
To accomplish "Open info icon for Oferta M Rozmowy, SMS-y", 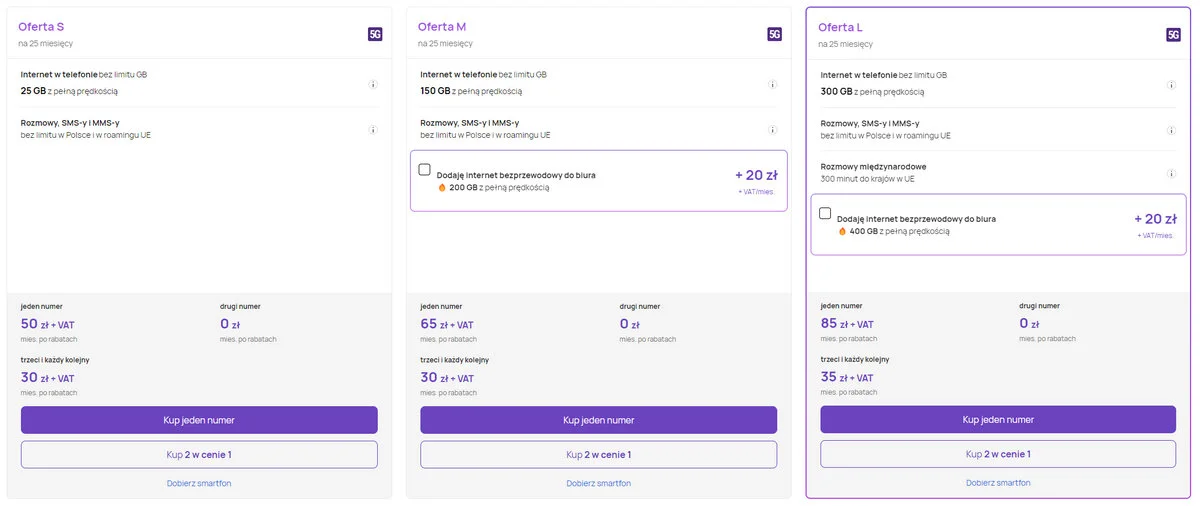I will (x=773, y=130).
